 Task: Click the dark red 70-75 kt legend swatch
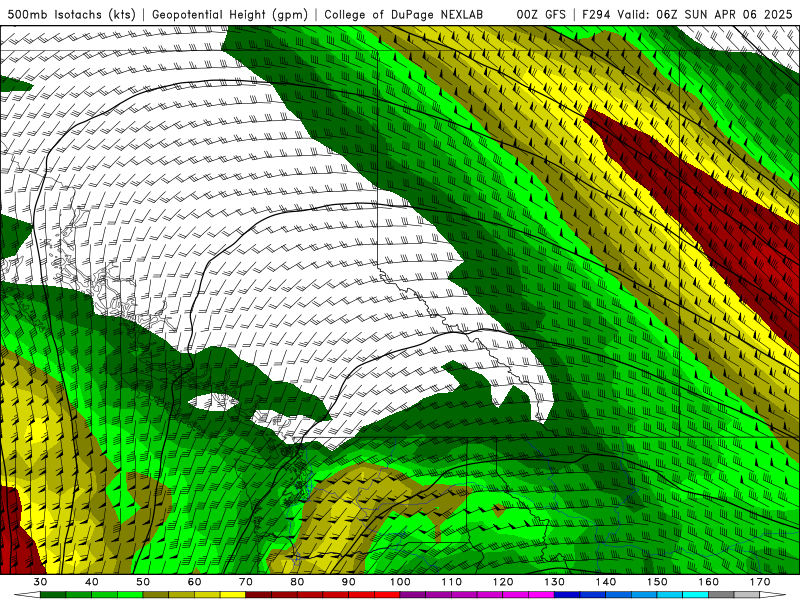(259, 595)
